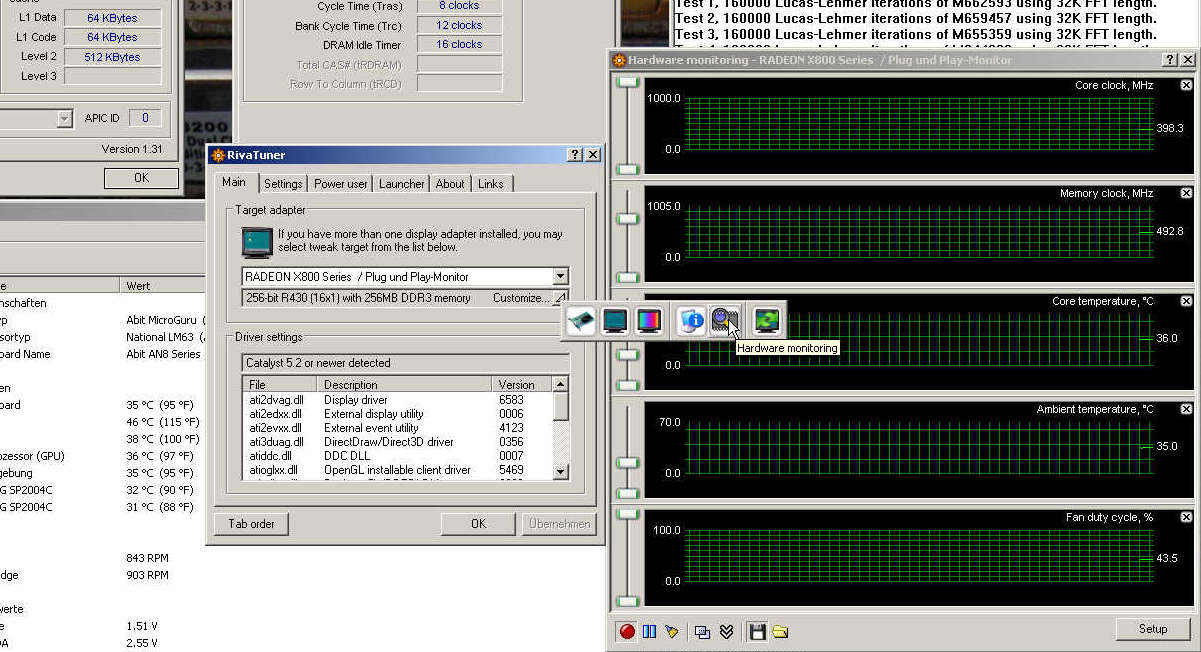
Task: Select the ati3duag.dll DirectDraw/Direct3D driver row
Action: (x=398, y=442)
